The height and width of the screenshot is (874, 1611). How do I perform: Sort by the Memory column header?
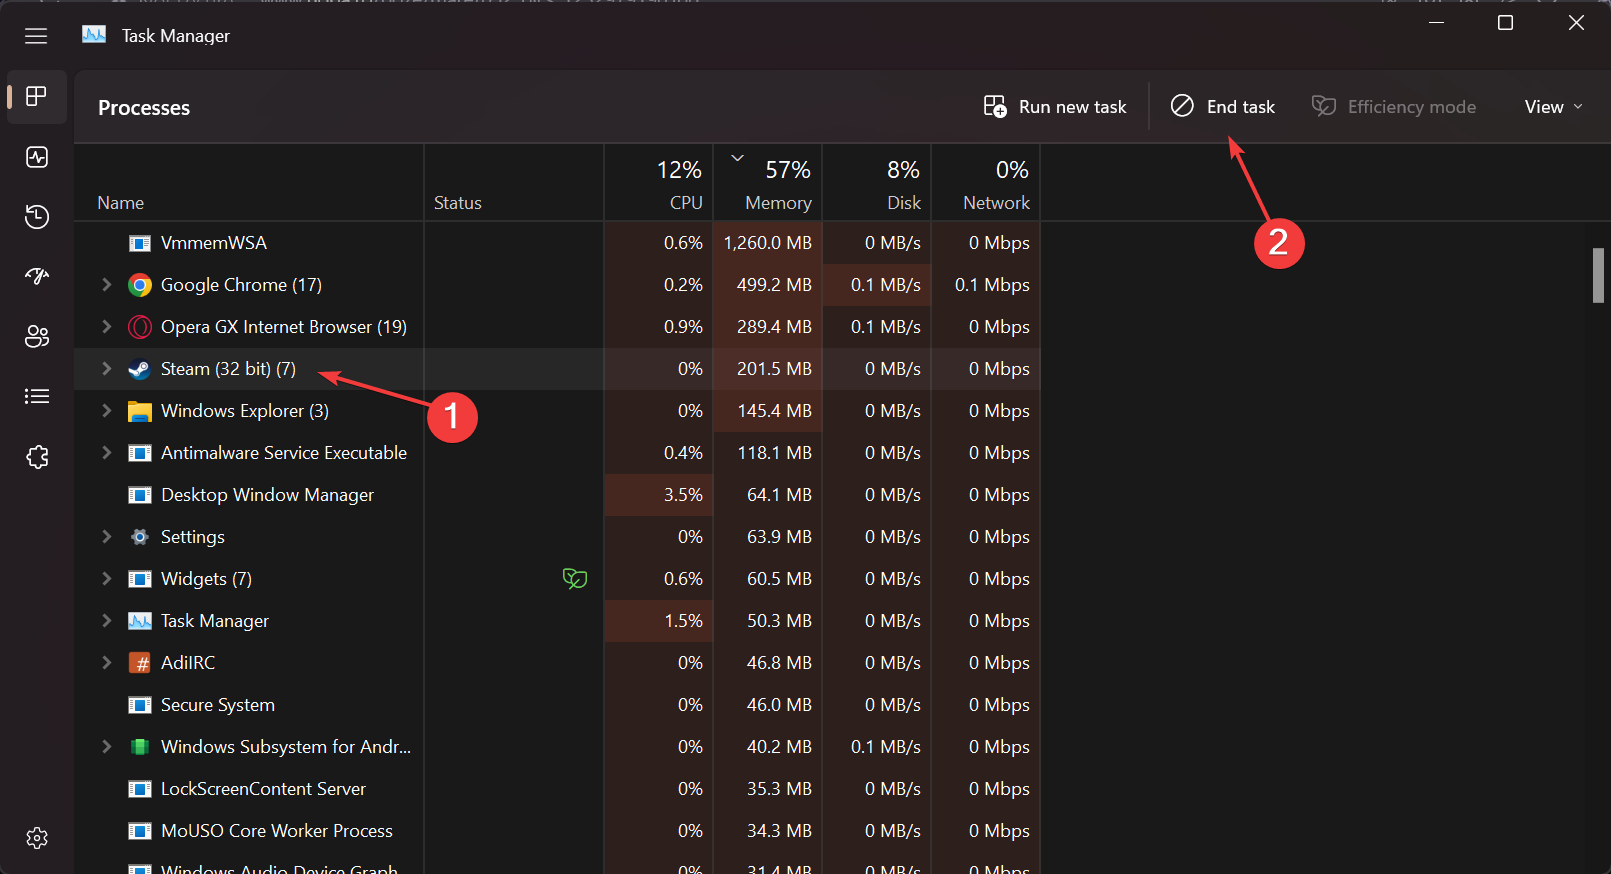768,185
